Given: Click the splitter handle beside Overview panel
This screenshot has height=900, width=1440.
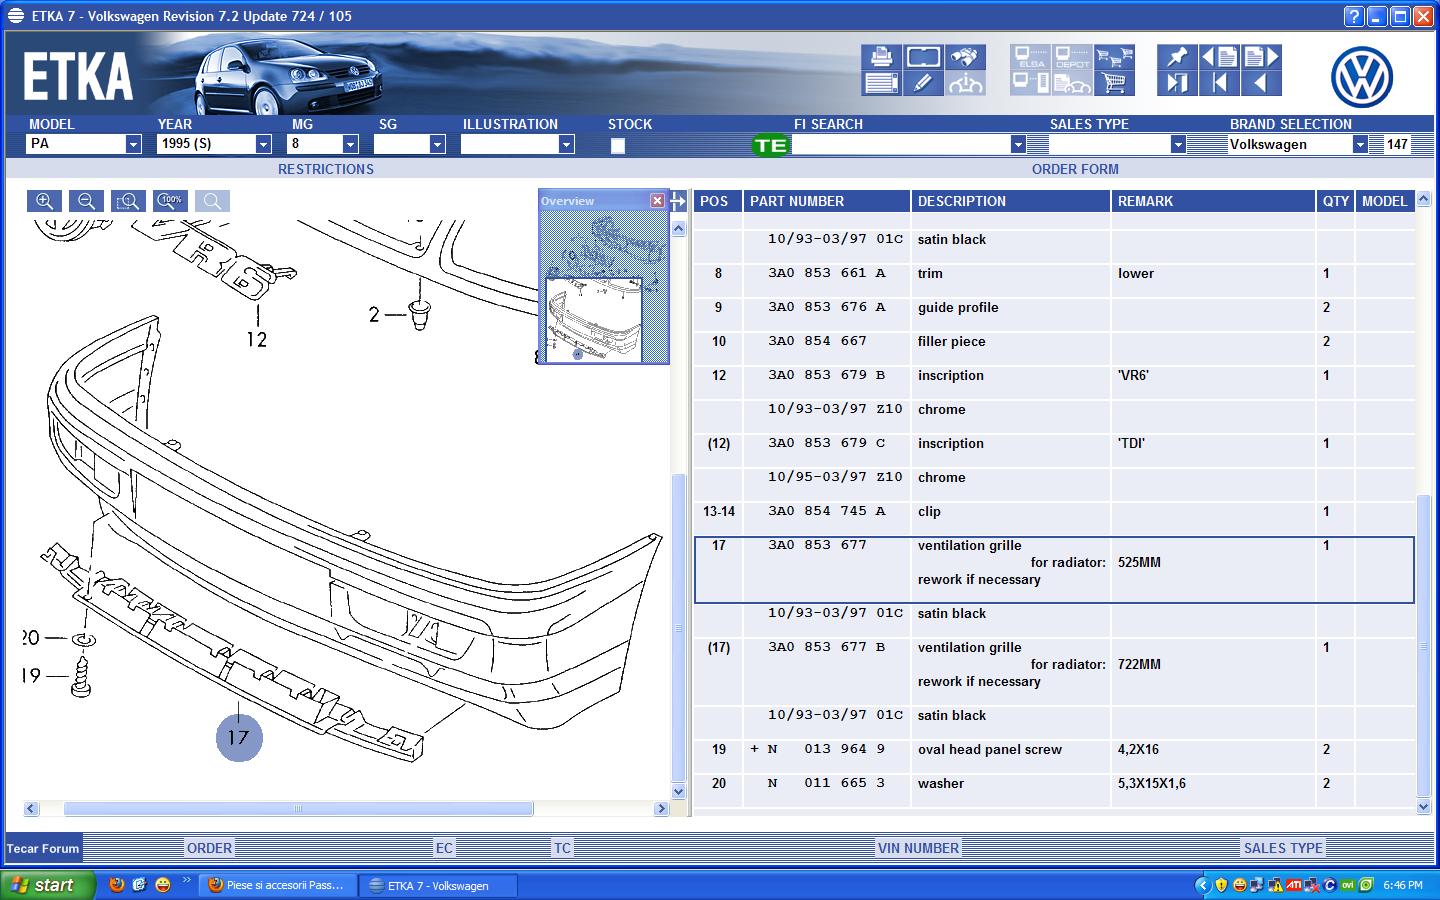Looking at the screenshot, I should [679, 201].
